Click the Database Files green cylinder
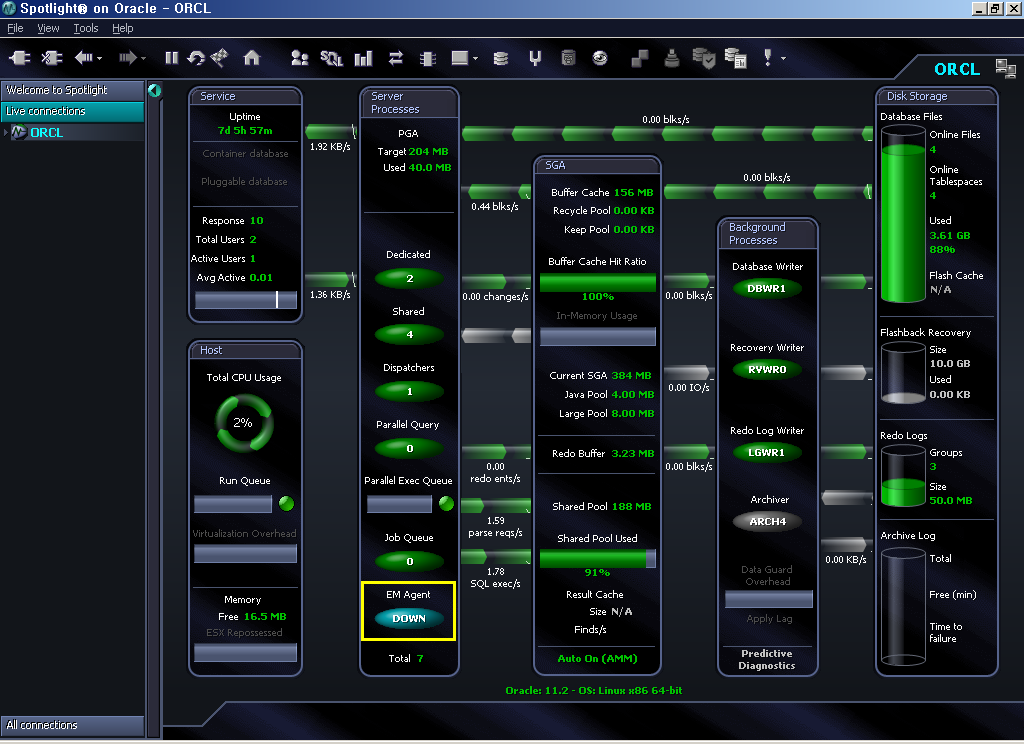The height and width of the screenshot is (744, 1024). pyautogui.click(x=903, y=214)
